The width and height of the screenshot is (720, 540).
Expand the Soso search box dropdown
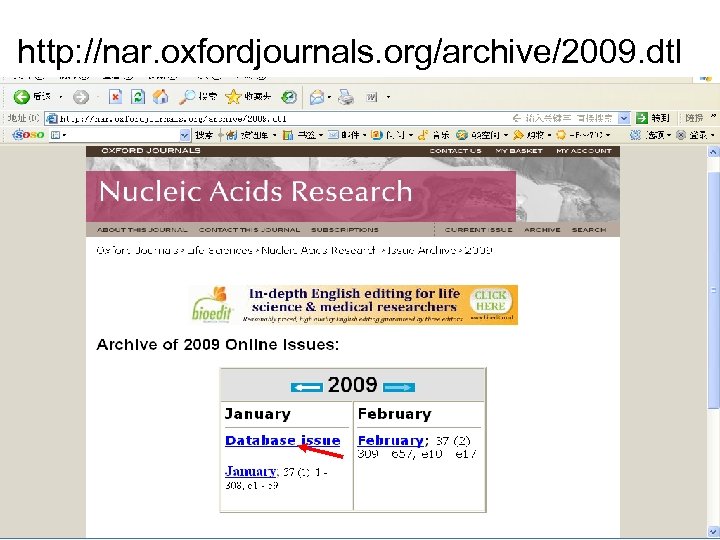tap(184, 135)
